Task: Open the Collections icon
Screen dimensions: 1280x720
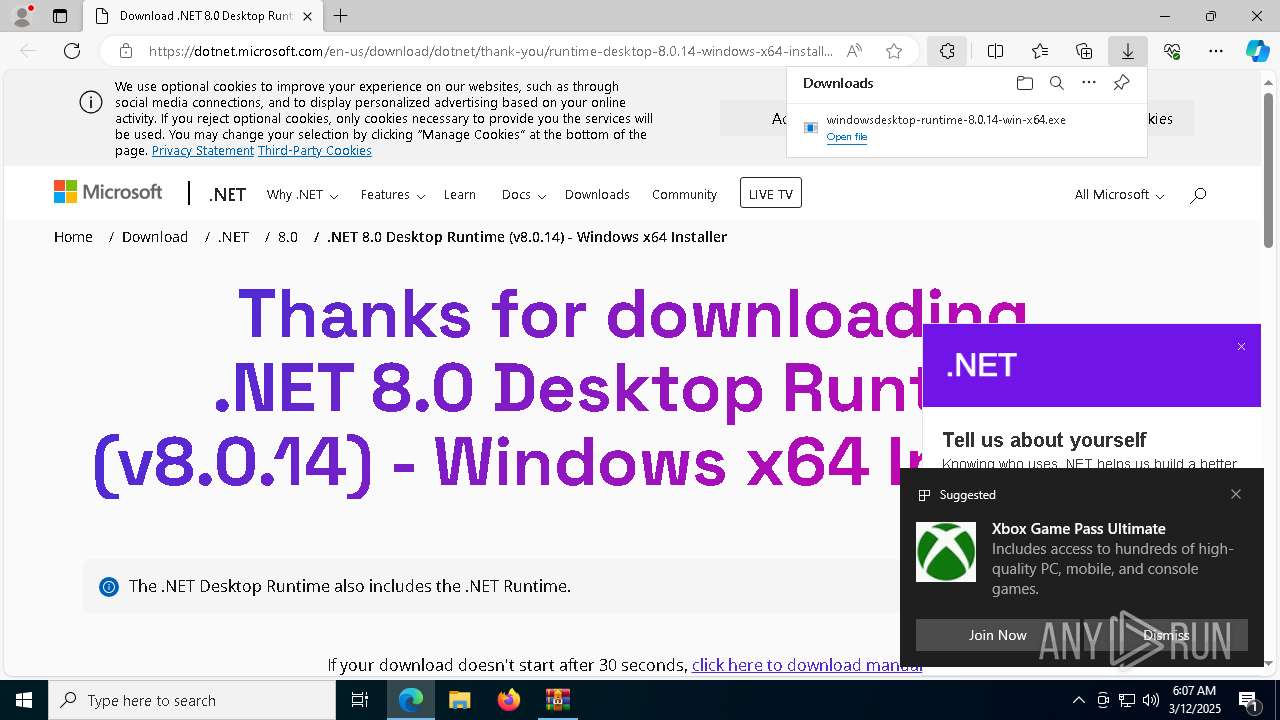Action: tap(1084, 51)
